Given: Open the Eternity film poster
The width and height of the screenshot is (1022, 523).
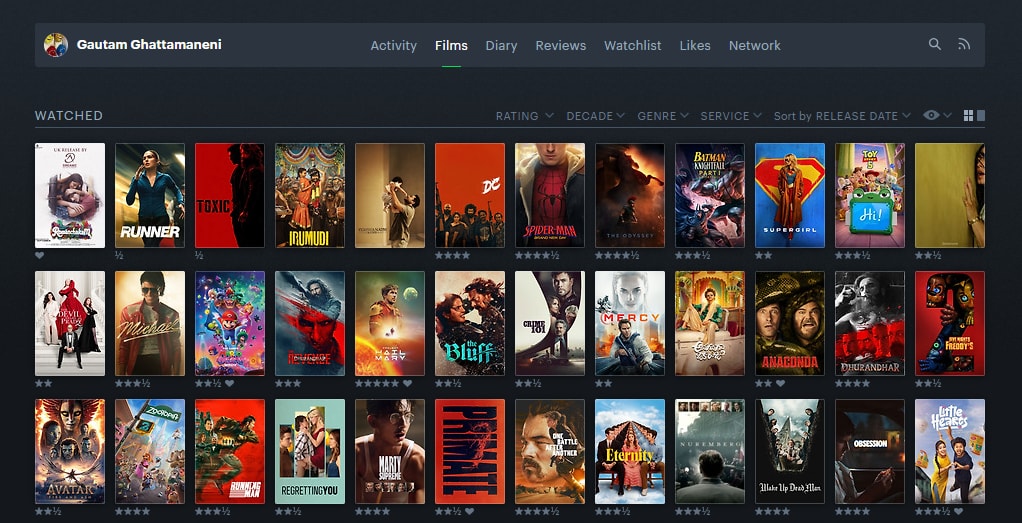Looking at the screenshot, I should tap(630, 451).
